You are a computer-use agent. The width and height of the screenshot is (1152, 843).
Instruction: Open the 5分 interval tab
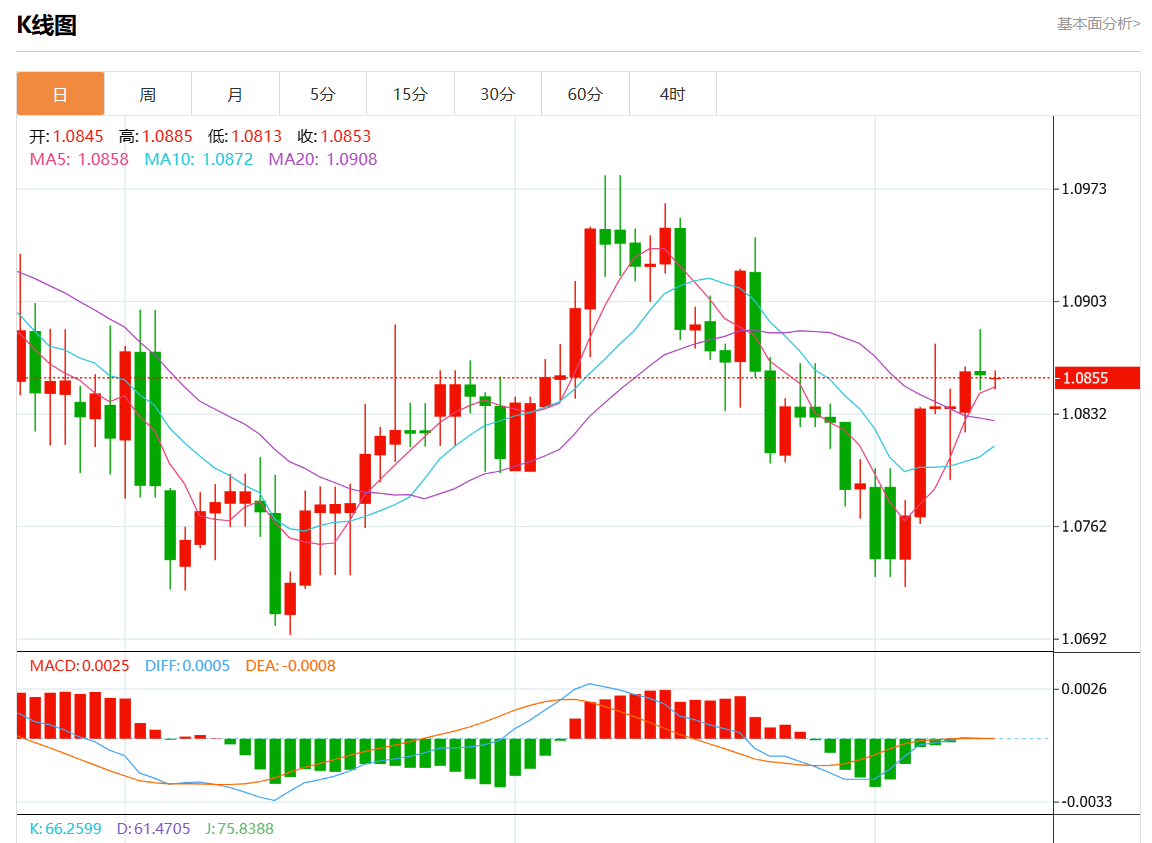[x=323, y=94]
